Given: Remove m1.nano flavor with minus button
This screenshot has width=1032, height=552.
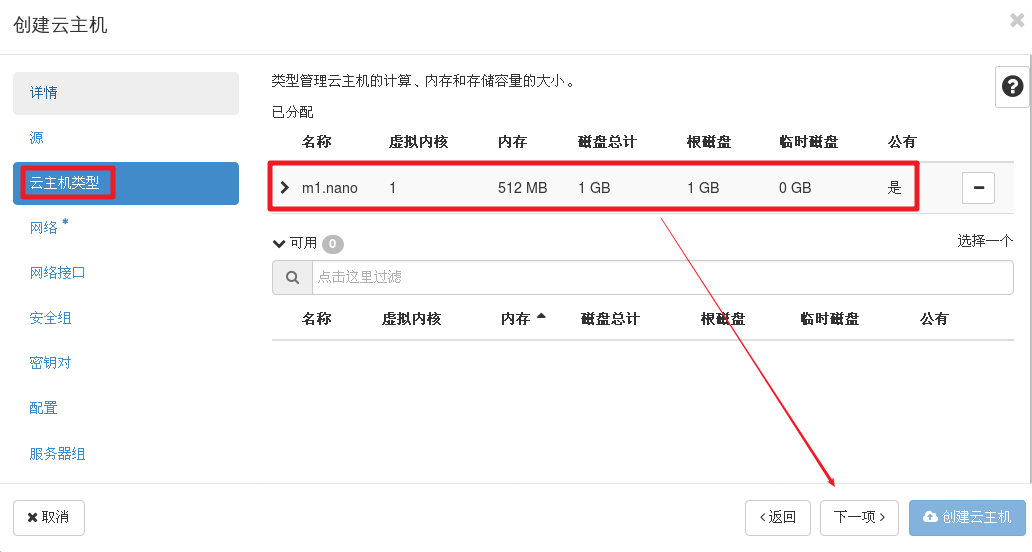Looking at the screenshot, I should coord(978,187).
